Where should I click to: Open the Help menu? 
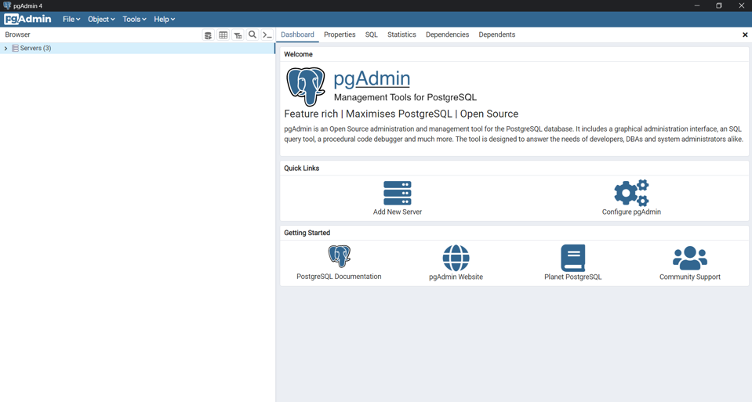tap(164, 19)
